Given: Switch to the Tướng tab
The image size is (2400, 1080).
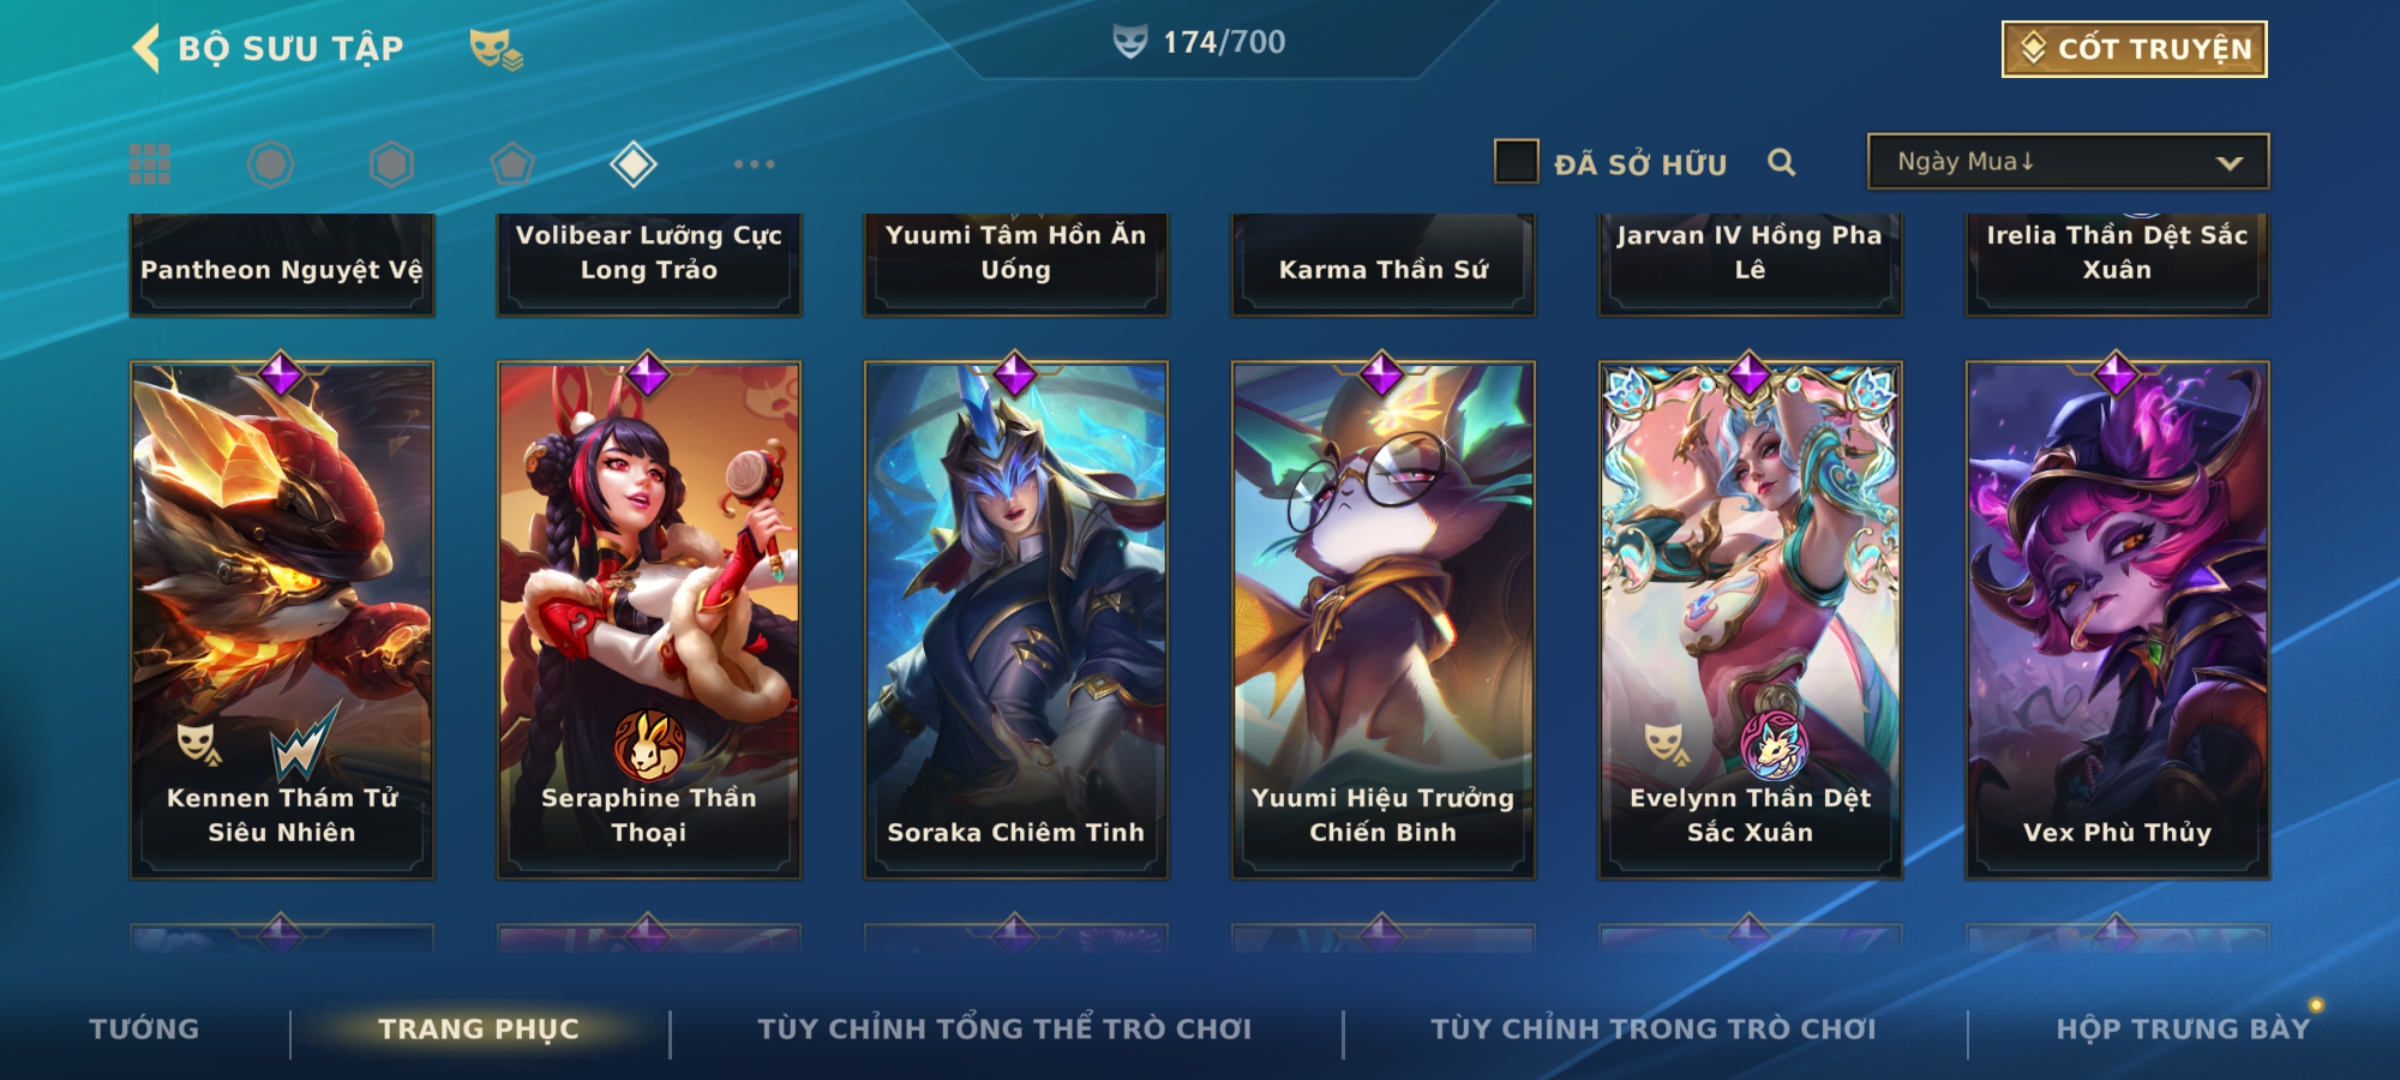Looking at the screenshot, I should pos(144,1029).
